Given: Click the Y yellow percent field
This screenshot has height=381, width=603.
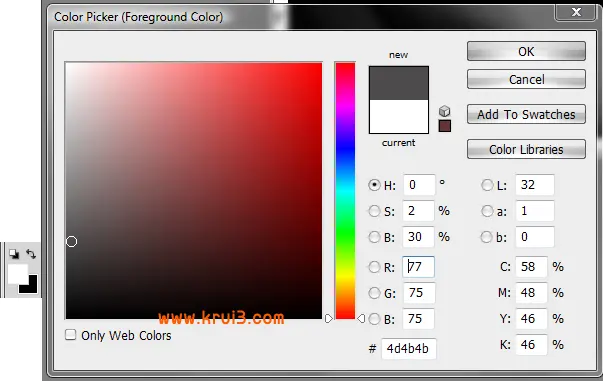Looking at the screenshot, I should [x=531, y=319].
